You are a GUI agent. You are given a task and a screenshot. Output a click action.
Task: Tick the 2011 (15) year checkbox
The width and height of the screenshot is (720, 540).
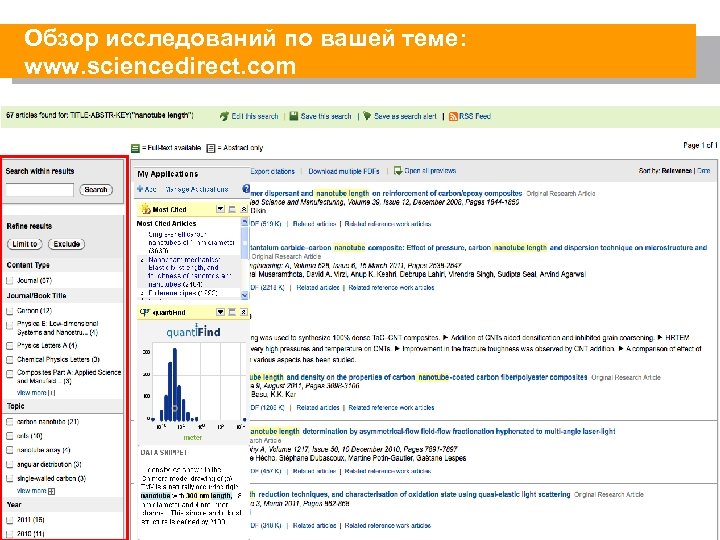point(9,520)
